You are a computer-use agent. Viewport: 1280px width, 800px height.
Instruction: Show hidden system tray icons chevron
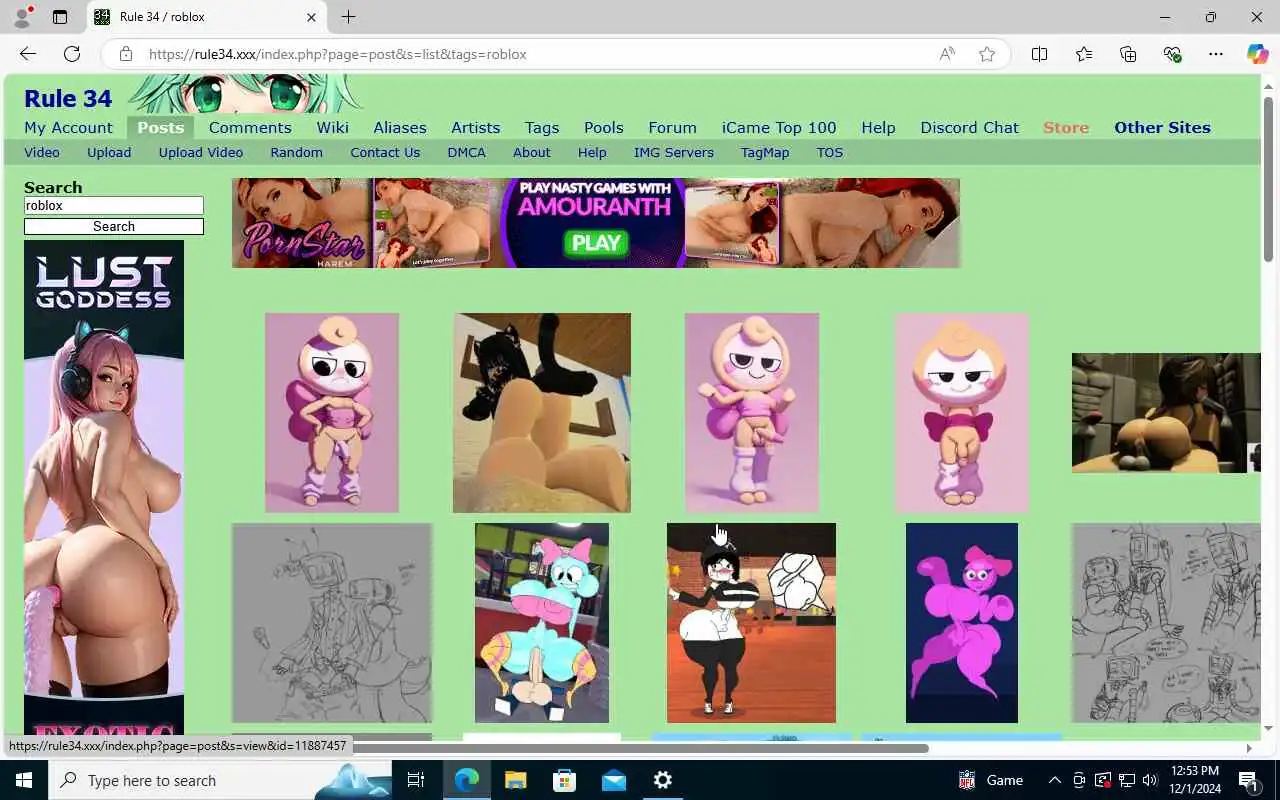(1054, 780)
